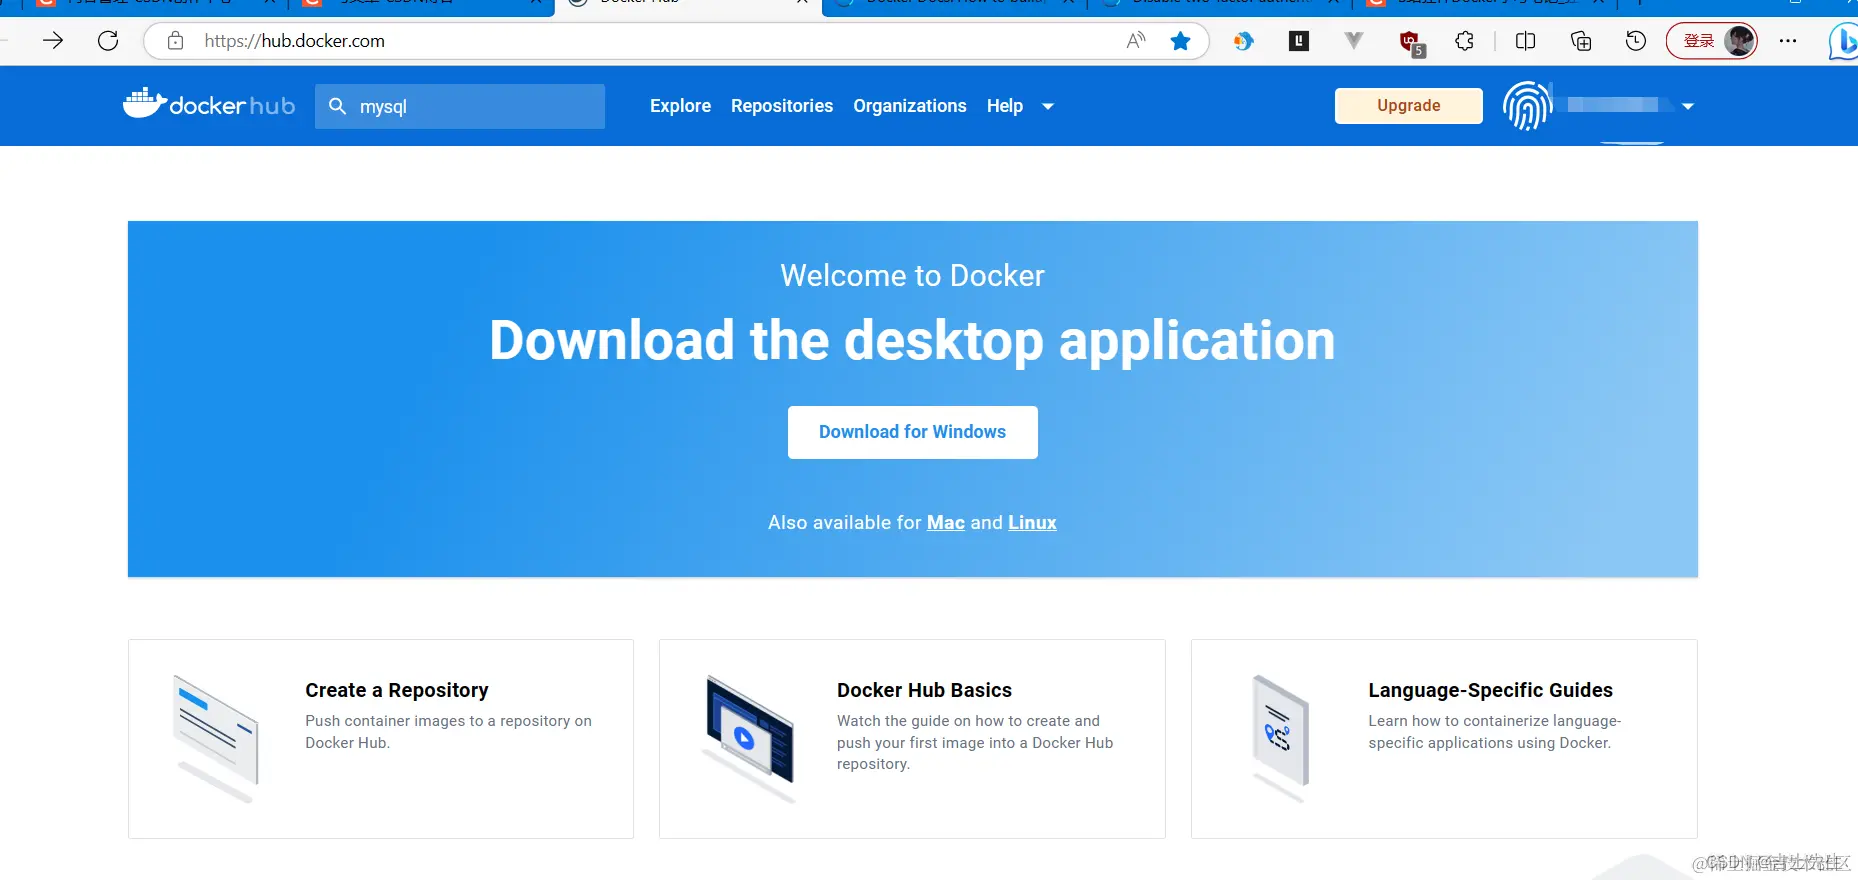
Task: Click the 'Download the desktop application' headline
Action: pos(912,340)
